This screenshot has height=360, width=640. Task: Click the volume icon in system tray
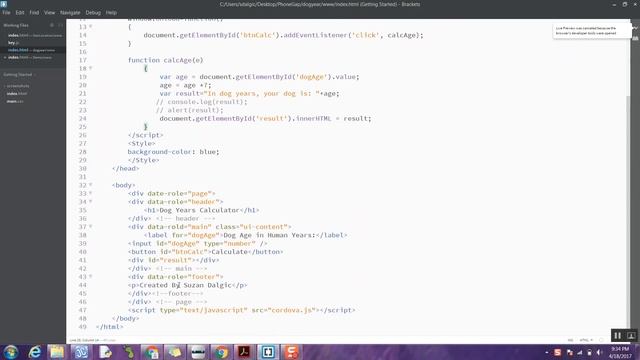point(600,352)
